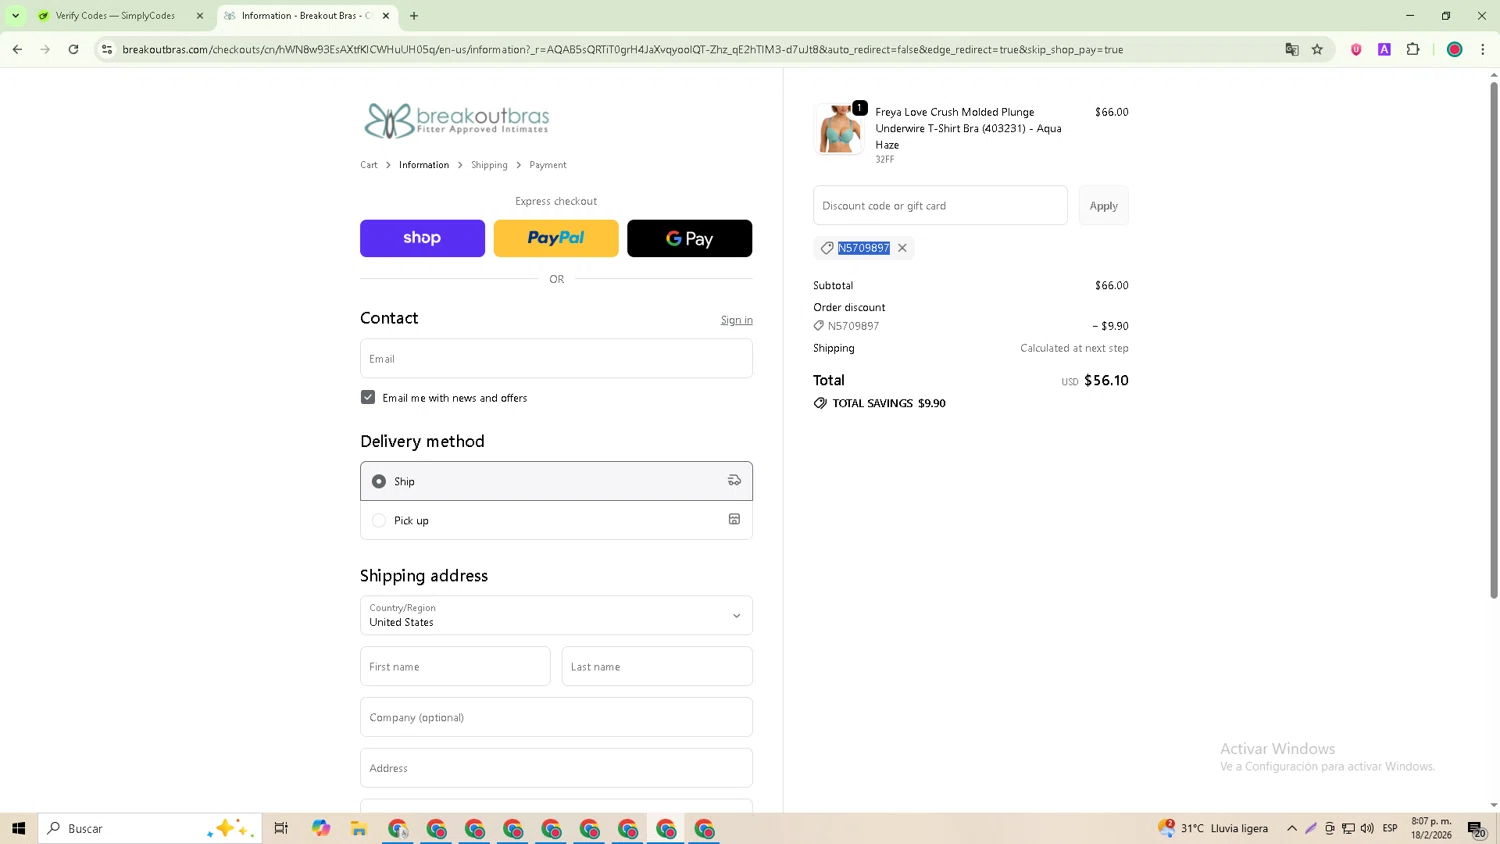Screen dimensions: 1500x844
Task: Open the notification center icon
Action: point(1476,828)
